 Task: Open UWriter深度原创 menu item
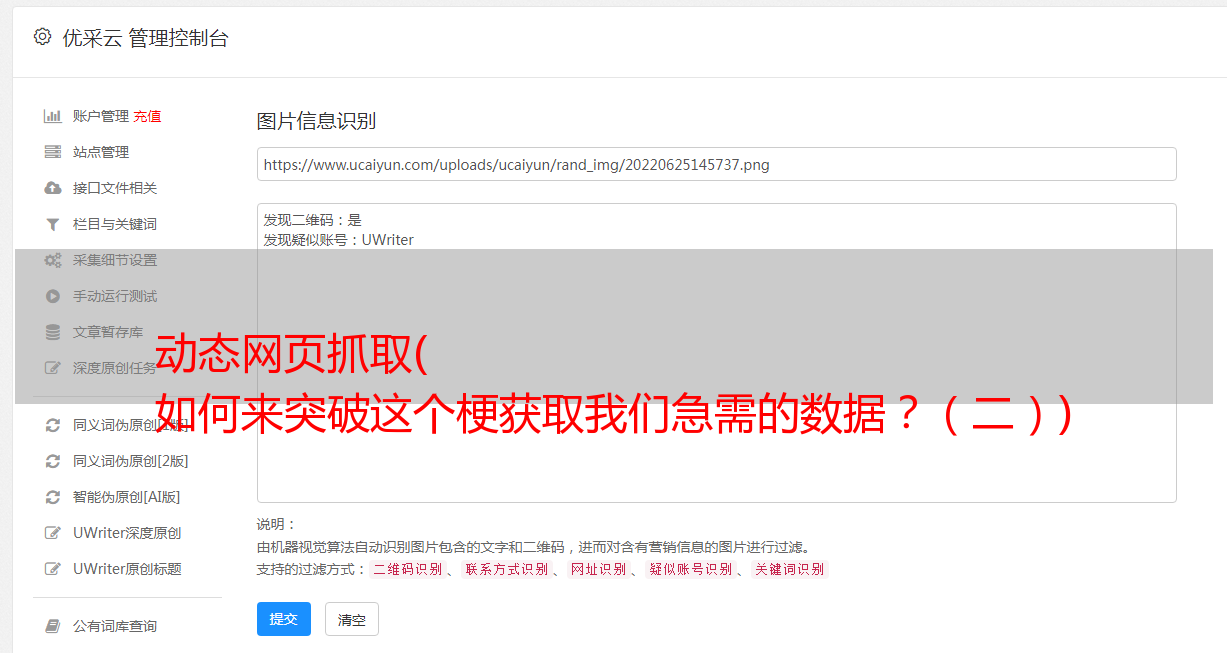coord(127,533)
